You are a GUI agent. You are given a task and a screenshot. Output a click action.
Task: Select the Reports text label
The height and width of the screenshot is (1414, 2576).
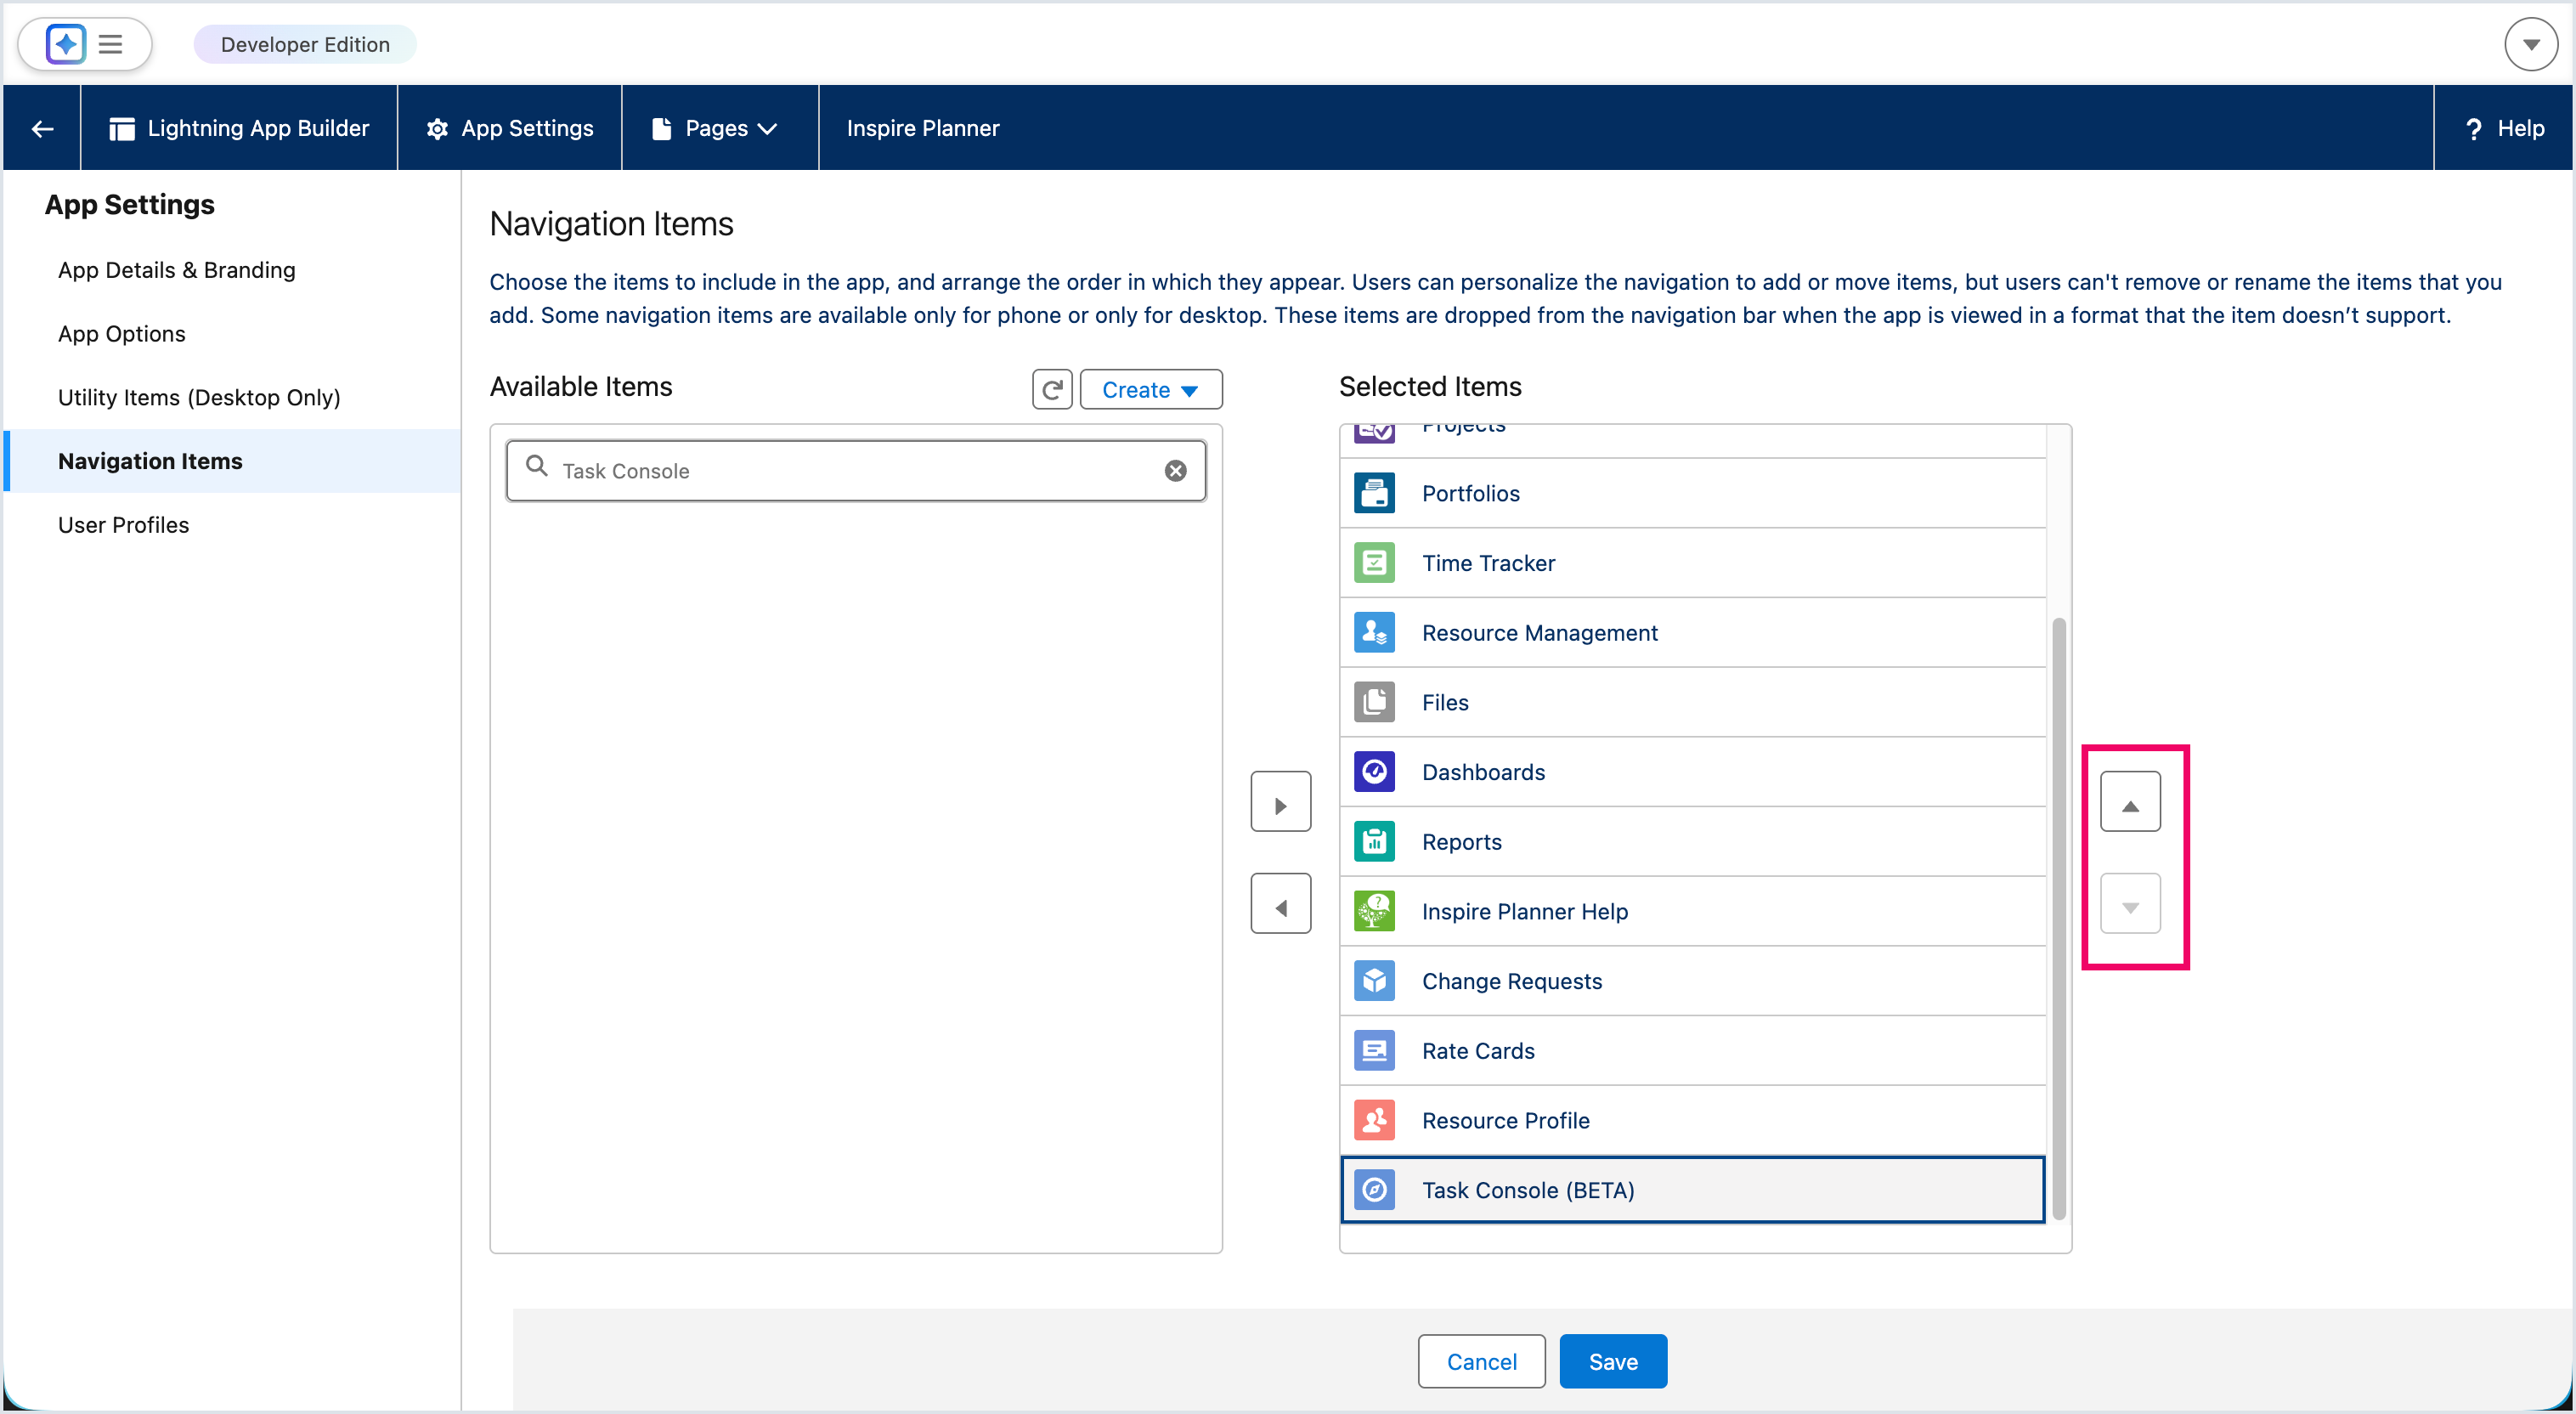click(x=1461, y=842)
